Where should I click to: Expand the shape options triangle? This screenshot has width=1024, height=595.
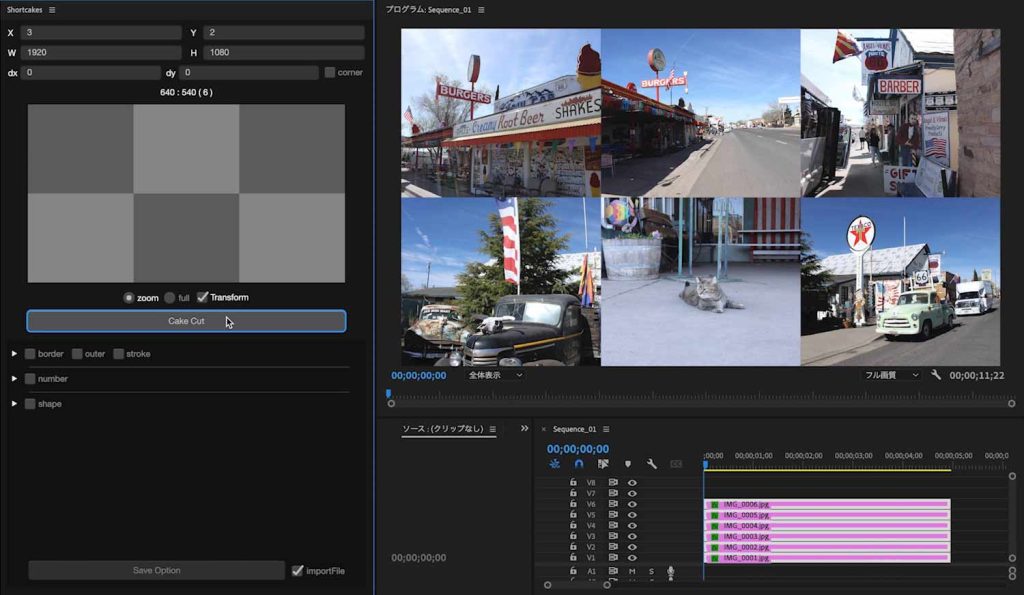point(15,404)
